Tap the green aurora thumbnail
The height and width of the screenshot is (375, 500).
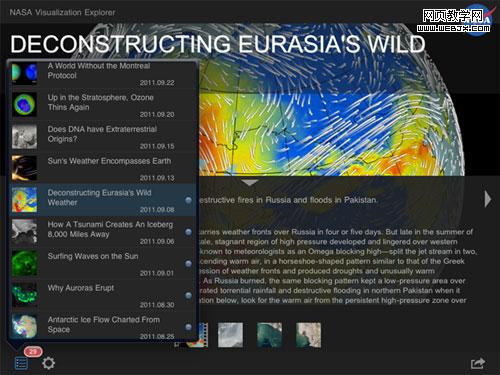[x=24, y=295]
